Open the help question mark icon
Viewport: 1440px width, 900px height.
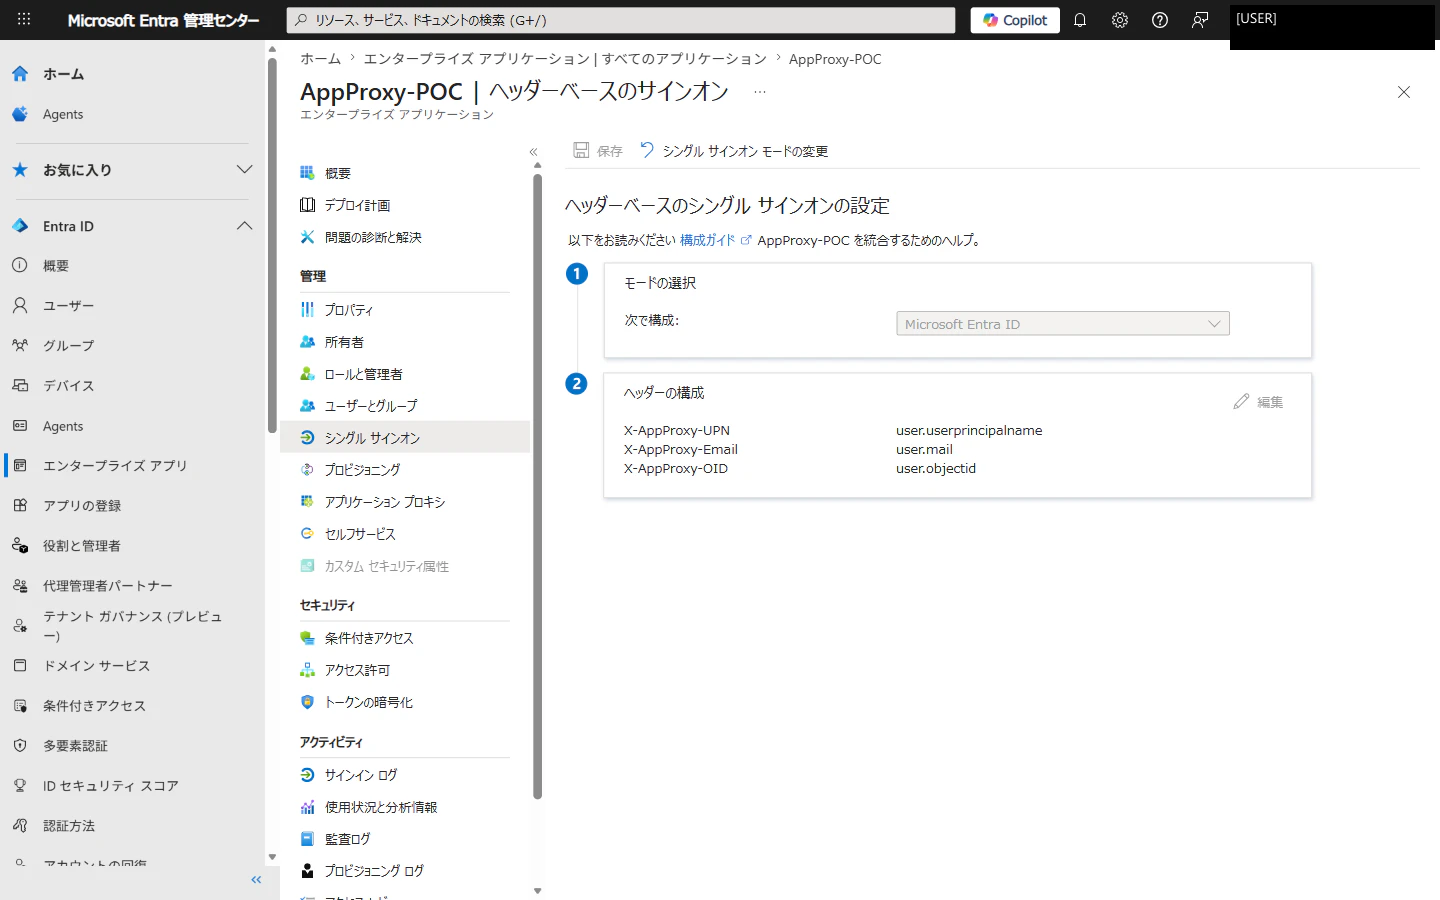[x=1160, y=20]
